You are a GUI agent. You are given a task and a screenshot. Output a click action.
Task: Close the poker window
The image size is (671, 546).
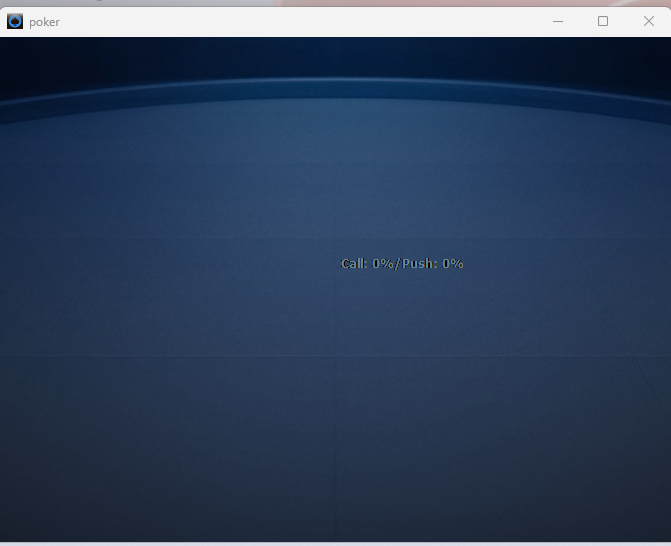coord(648,21)
